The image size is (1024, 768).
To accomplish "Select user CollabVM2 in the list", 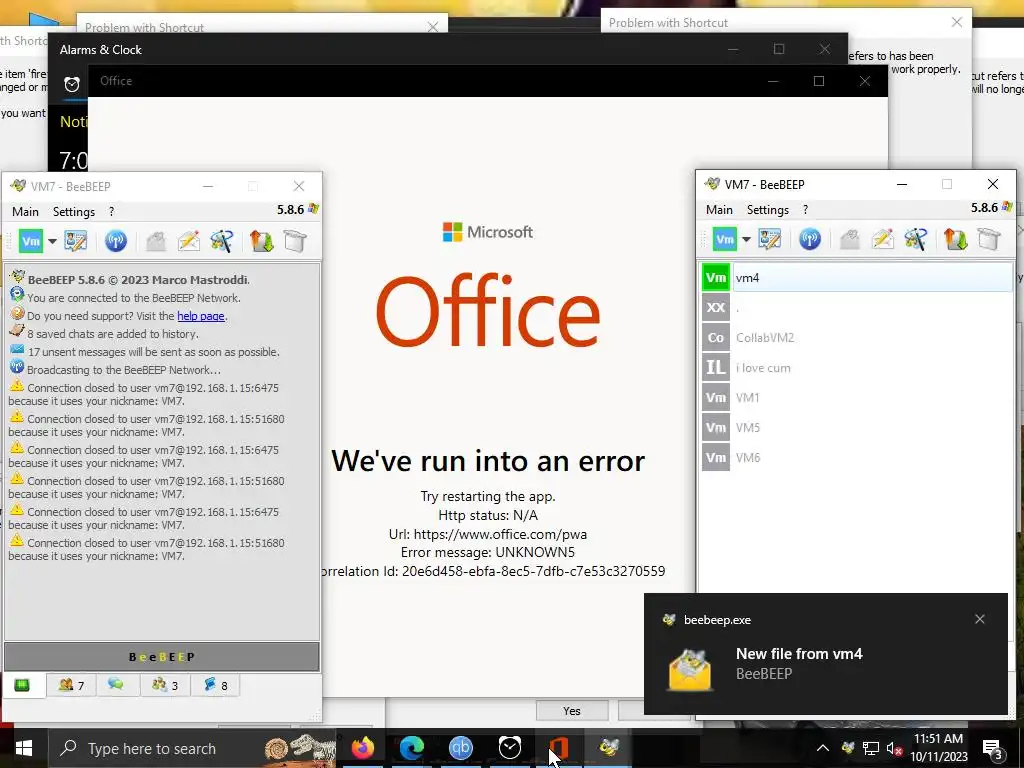I will point(857,338).
